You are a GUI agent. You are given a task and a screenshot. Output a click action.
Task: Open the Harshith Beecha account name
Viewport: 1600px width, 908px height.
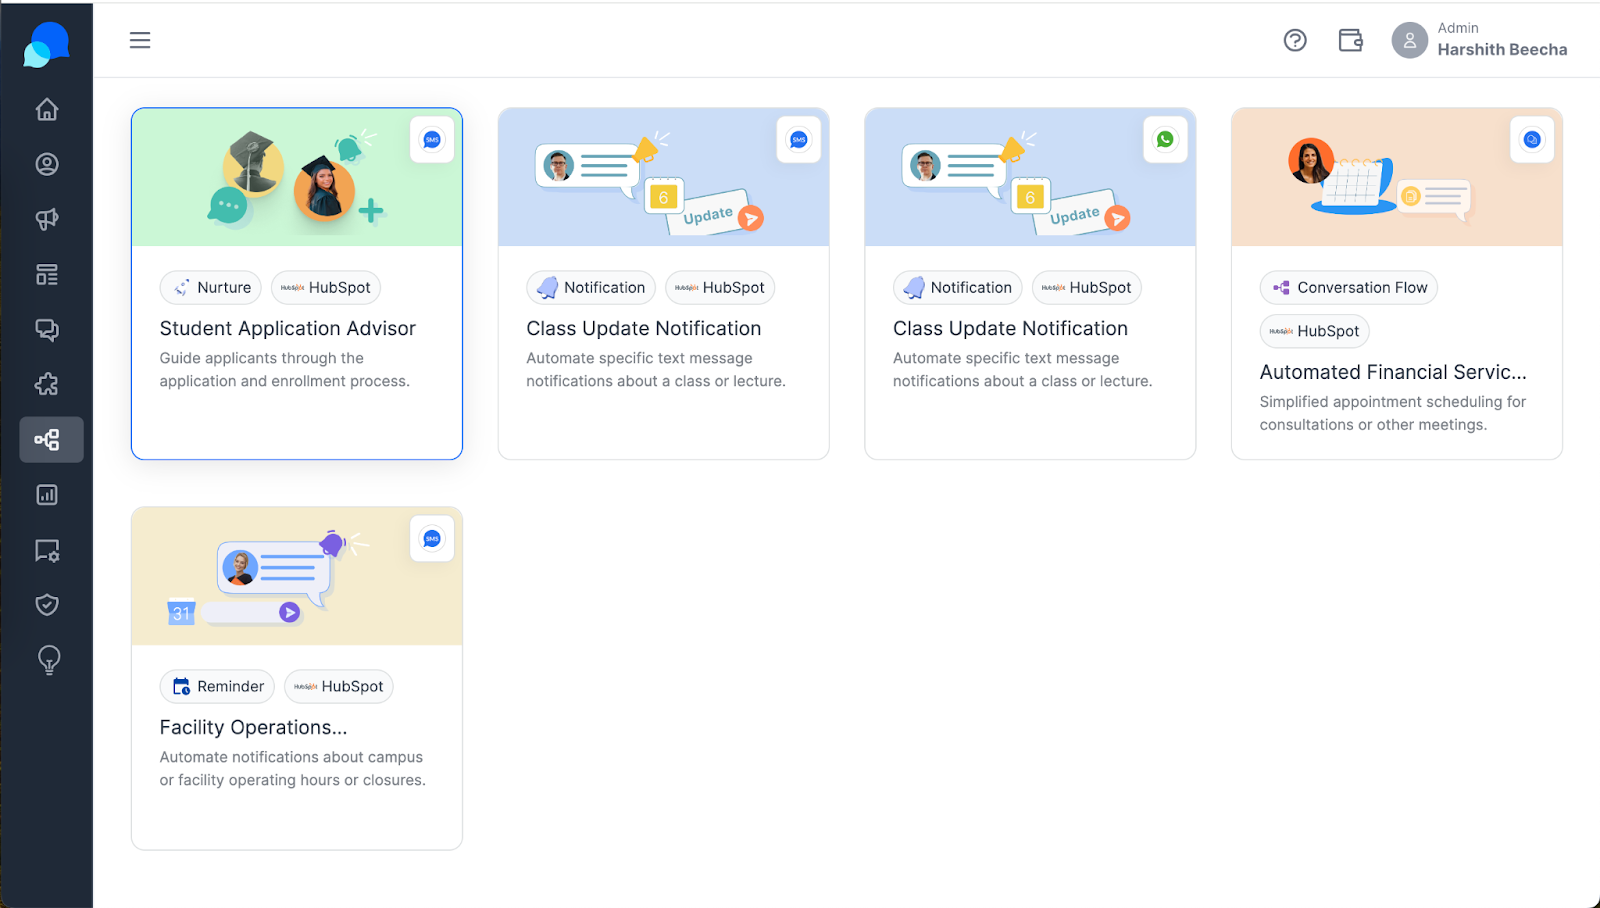[x=1502, y=50]
